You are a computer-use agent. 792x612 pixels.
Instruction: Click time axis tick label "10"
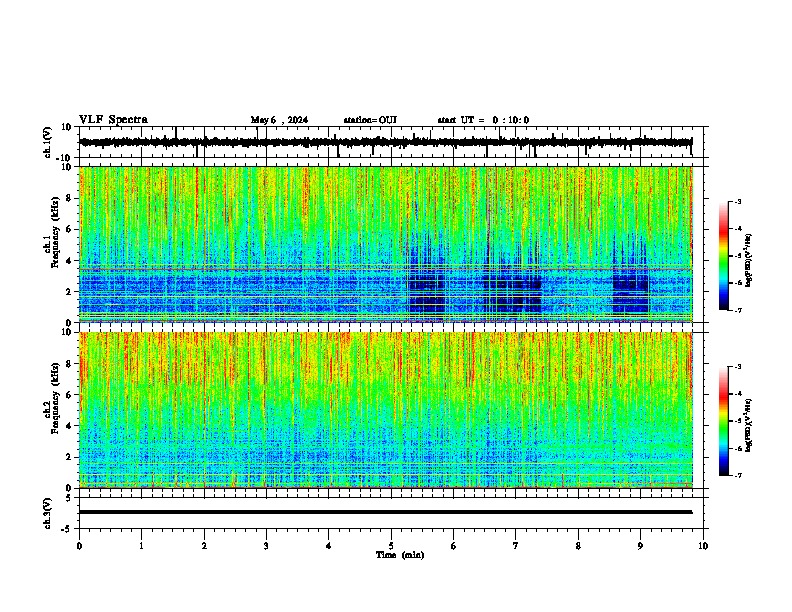tap(703, 546)
